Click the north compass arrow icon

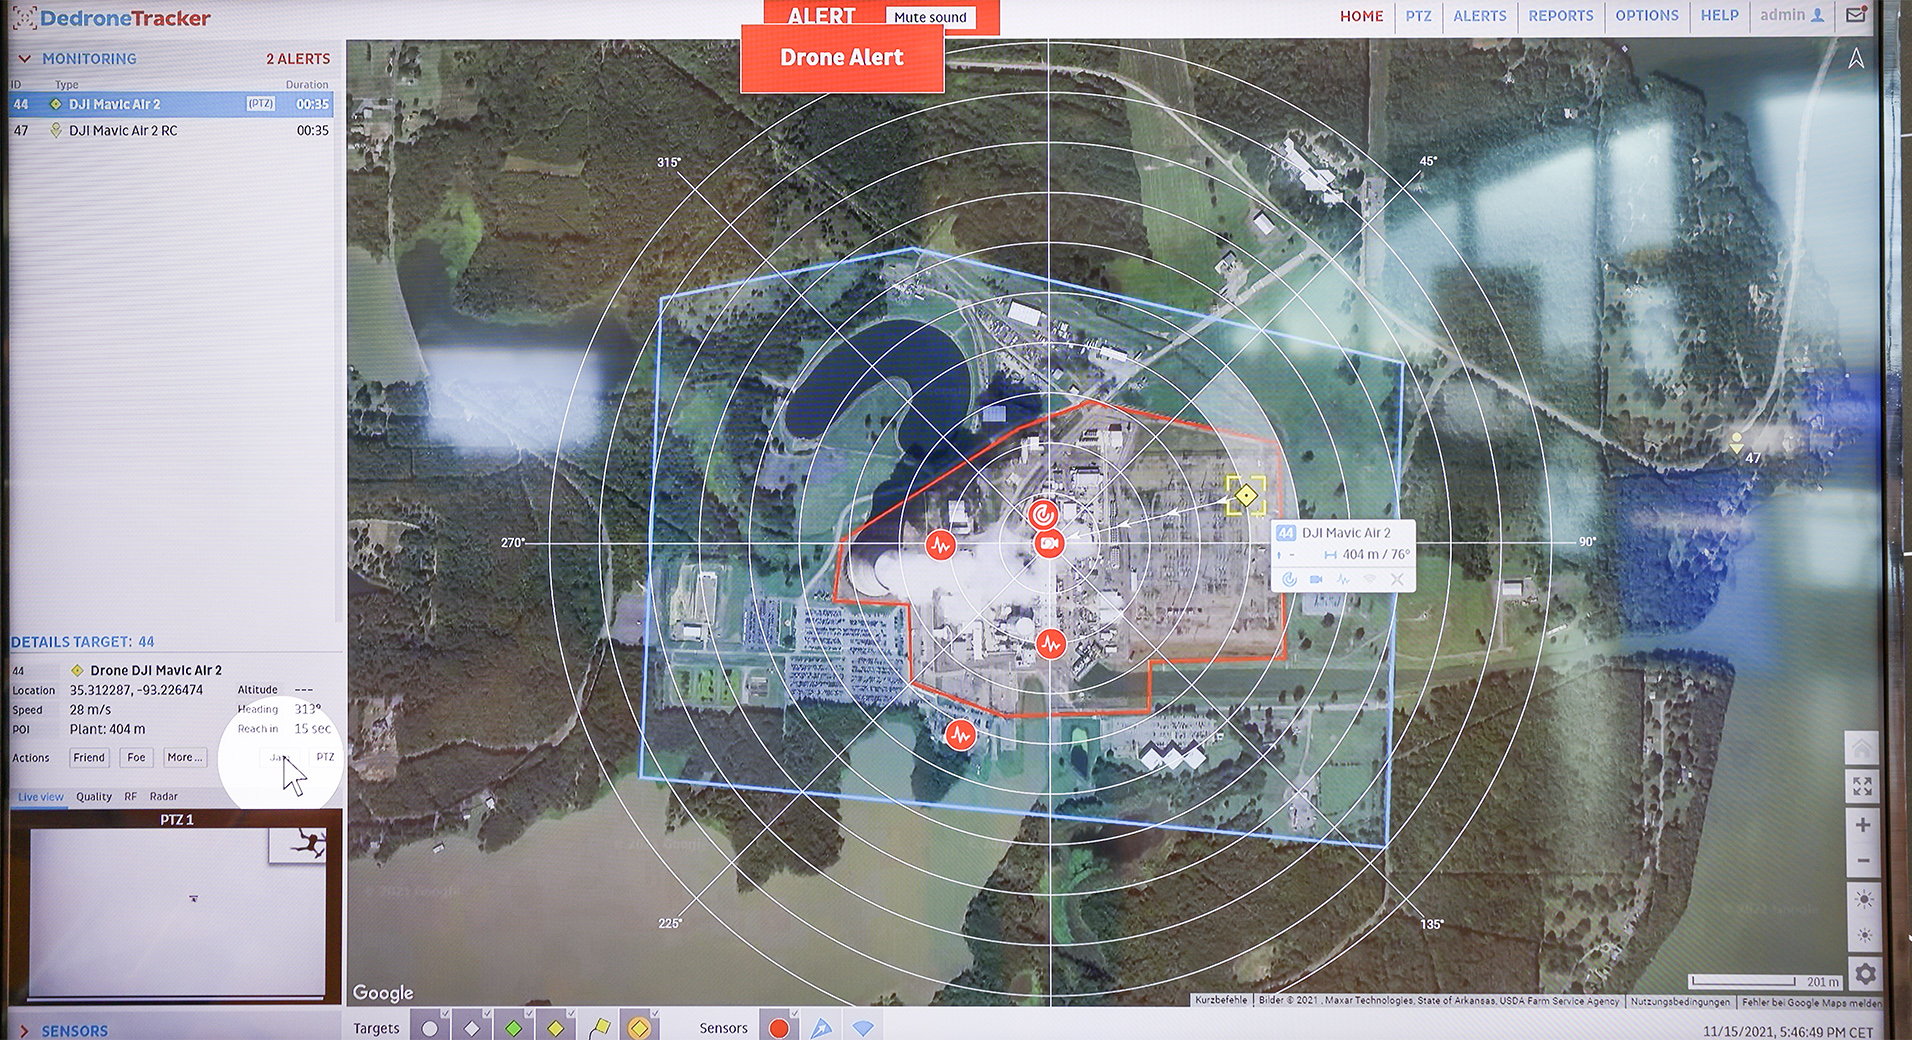[x=1856, y=59]
